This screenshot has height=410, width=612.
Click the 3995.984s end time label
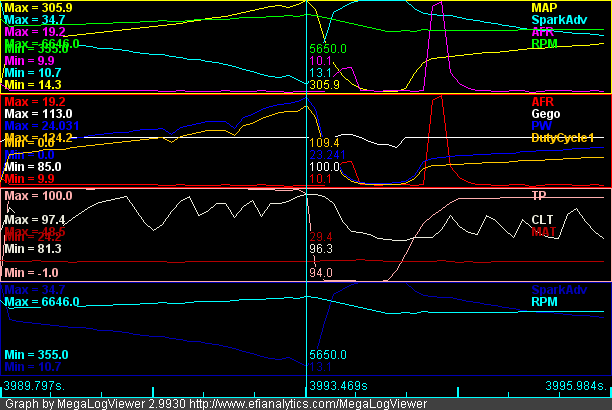[x=575, y=385]
